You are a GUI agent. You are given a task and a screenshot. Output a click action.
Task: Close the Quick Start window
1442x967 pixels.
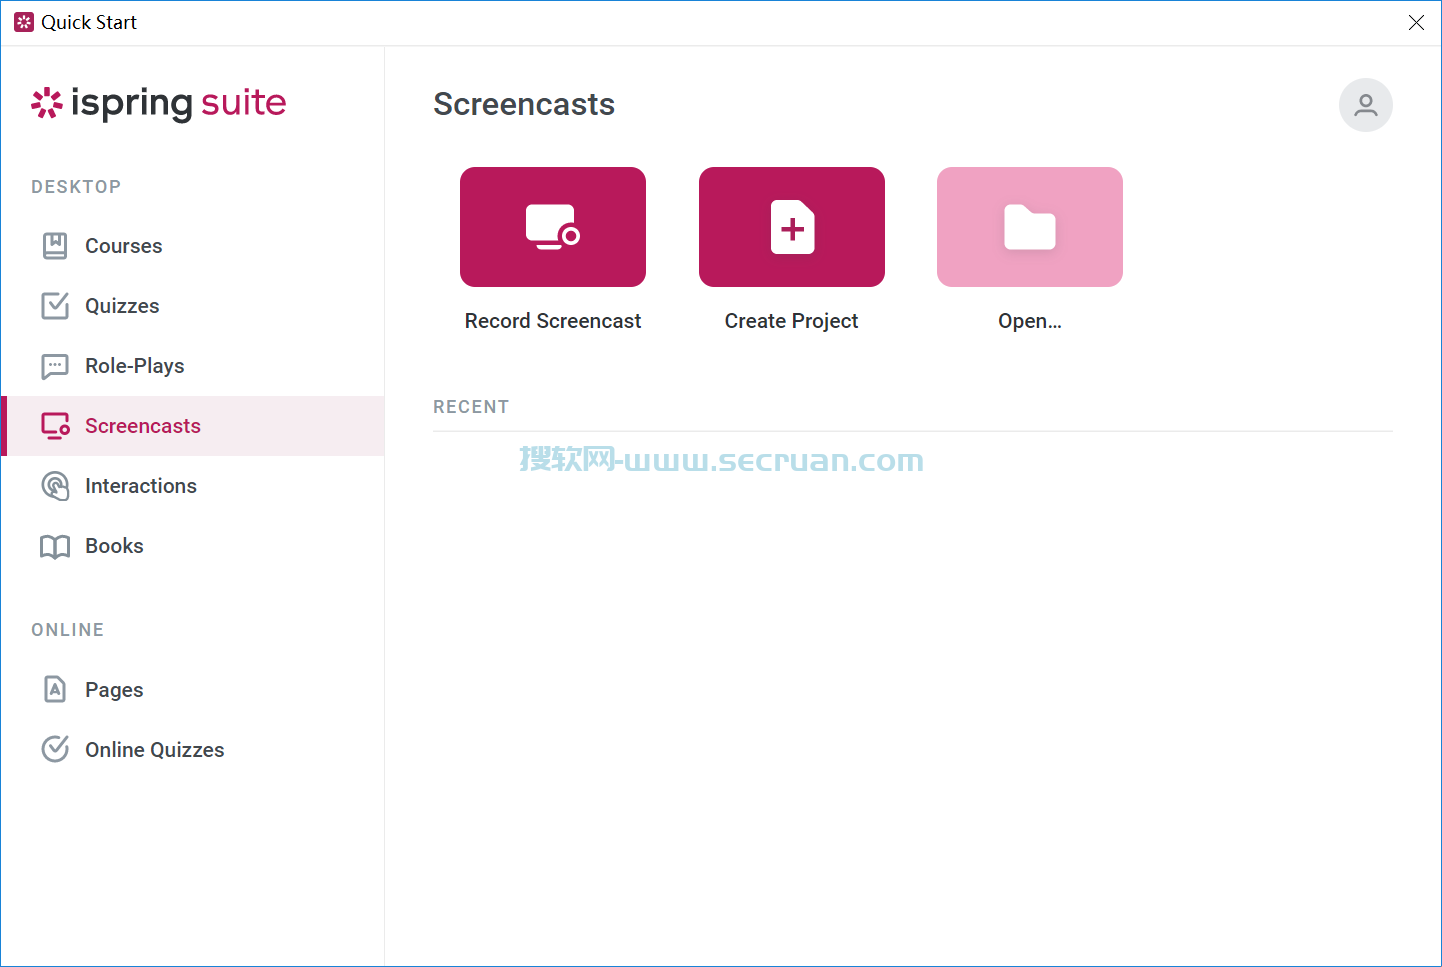pos(1416,22)
